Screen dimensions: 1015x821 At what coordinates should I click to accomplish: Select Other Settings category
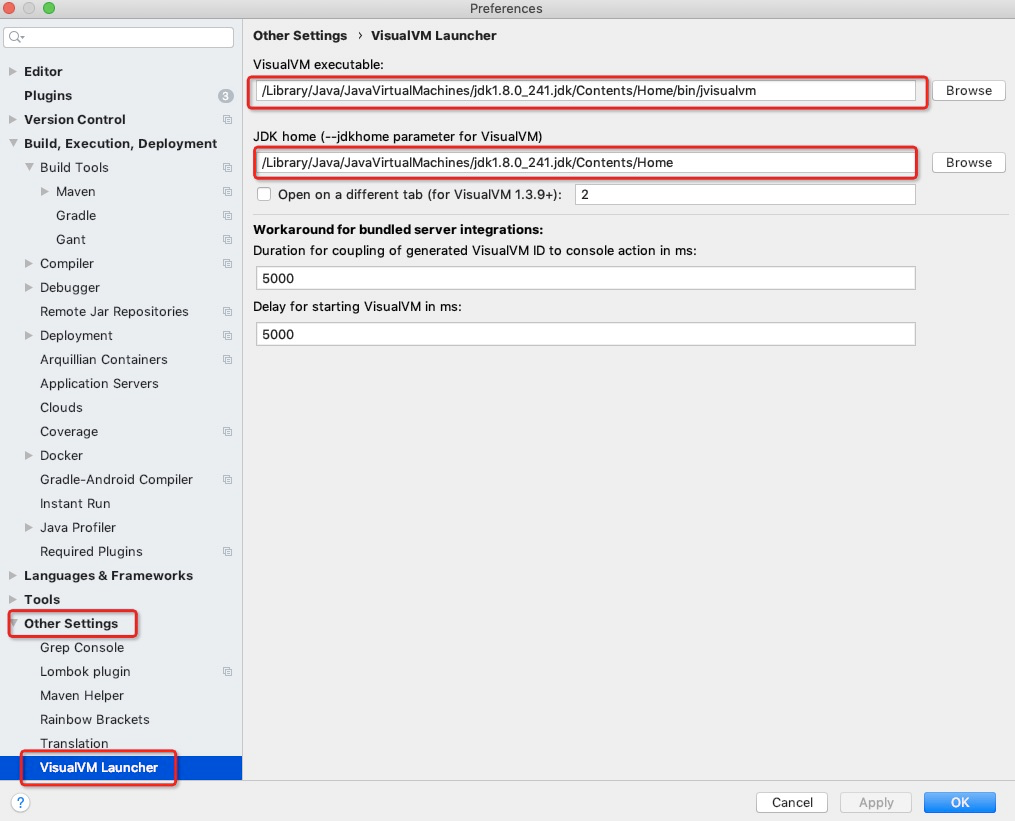[x=71, y=624]
